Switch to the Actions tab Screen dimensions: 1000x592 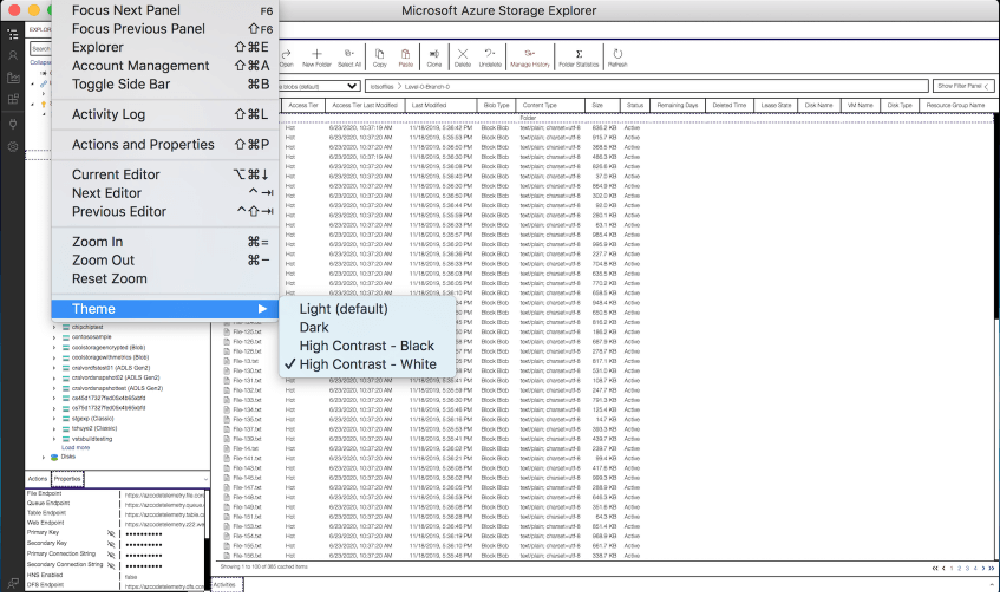pos(38,479)
